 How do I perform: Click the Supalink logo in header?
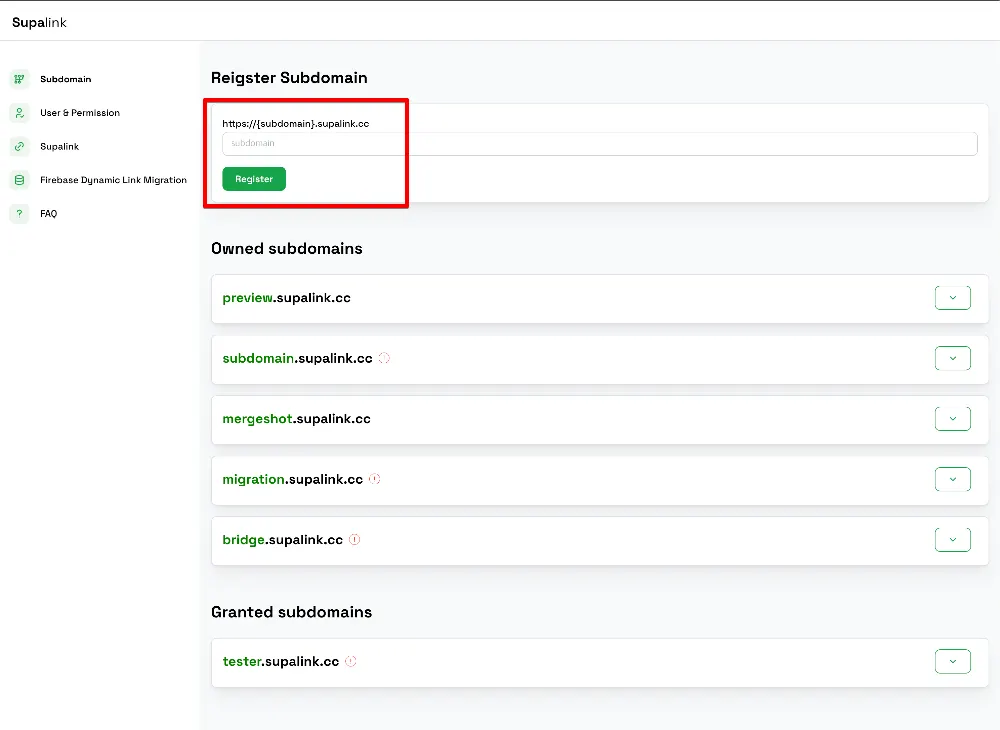click(39, 22)
